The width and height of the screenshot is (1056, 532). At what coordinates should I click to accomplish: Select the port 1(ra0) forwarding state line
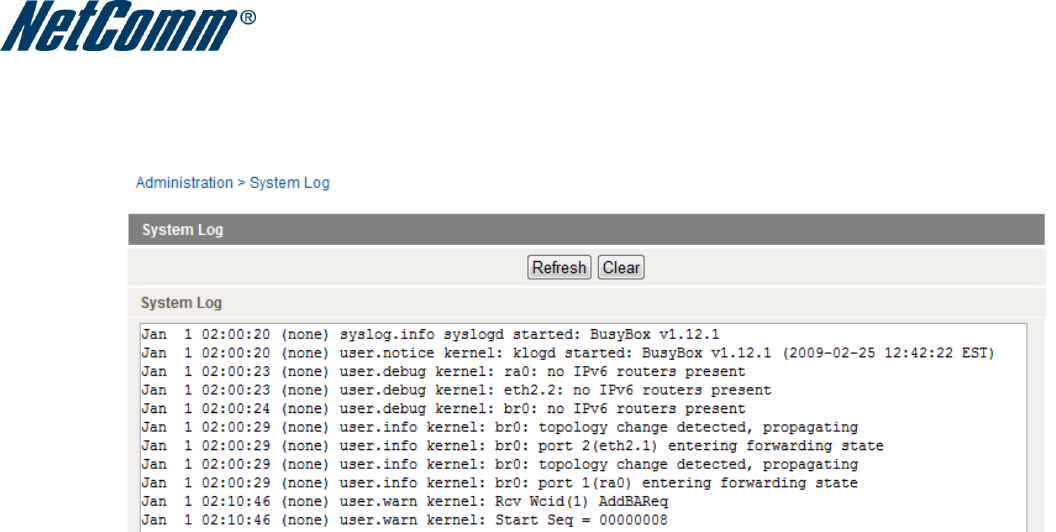pos(500,483)
